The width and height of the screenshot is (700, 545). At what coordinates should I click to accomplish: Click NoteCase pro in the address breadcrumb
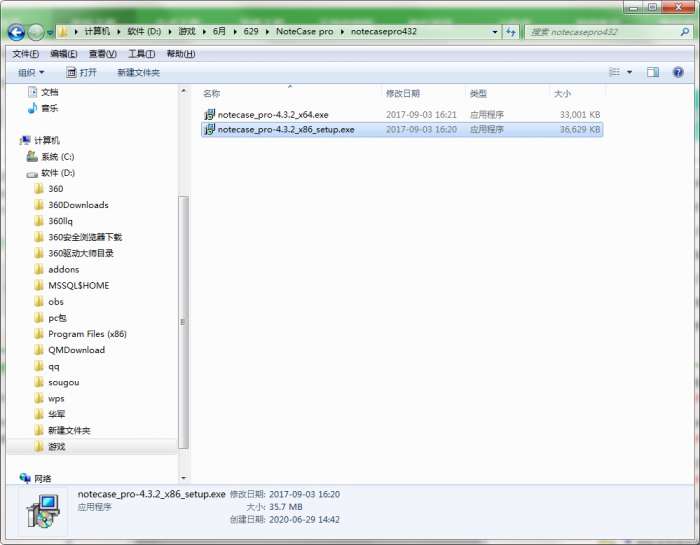pyautogui.click(x=304, y=31)
